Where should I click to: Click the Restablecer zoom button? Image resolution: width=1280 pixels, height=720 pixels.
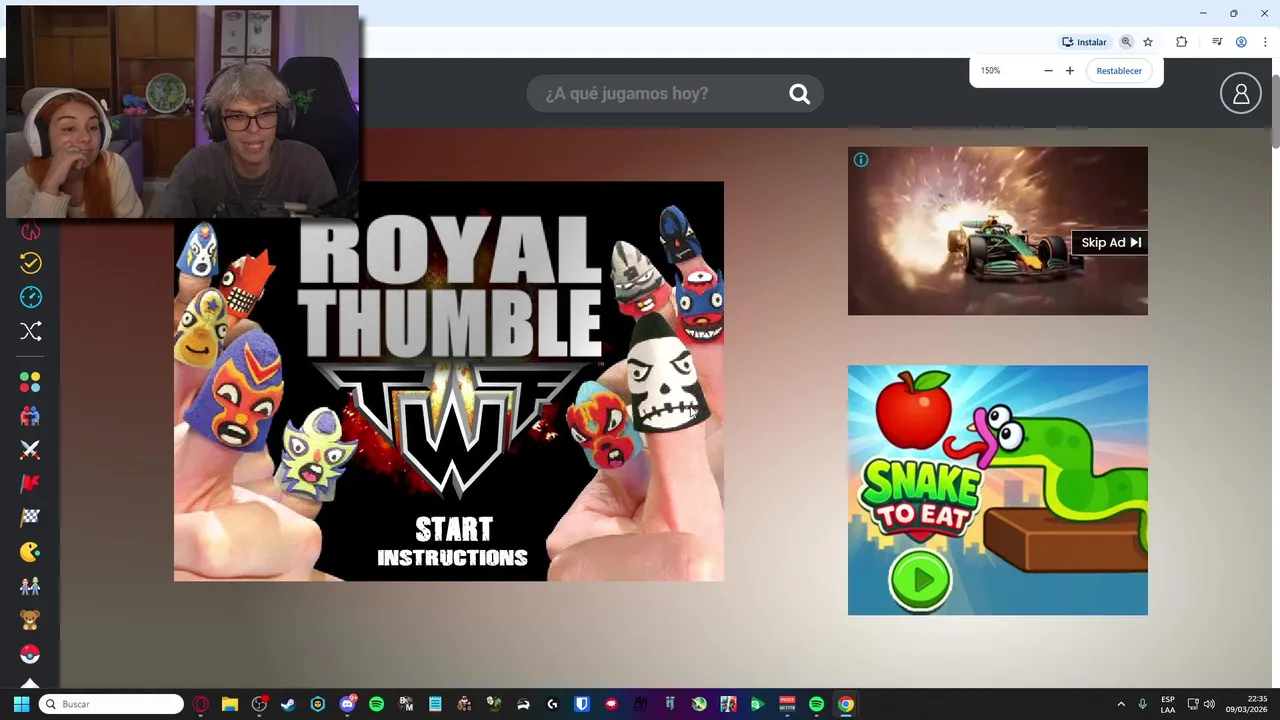click(x=1119, y=71)
